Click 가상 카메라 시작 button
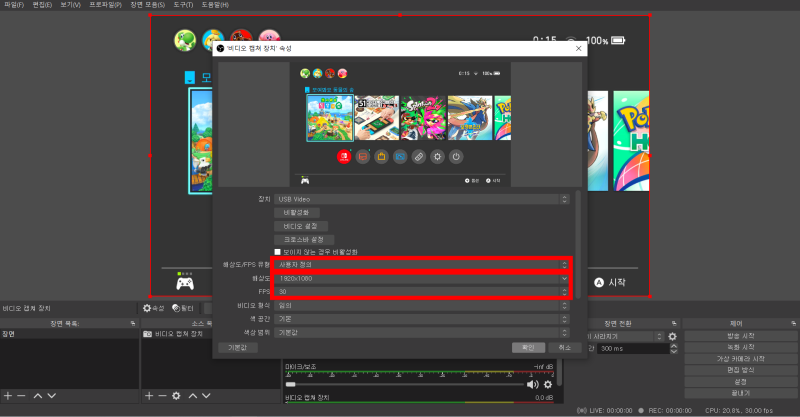Viewport: 800px width, 417px height. 741,359
